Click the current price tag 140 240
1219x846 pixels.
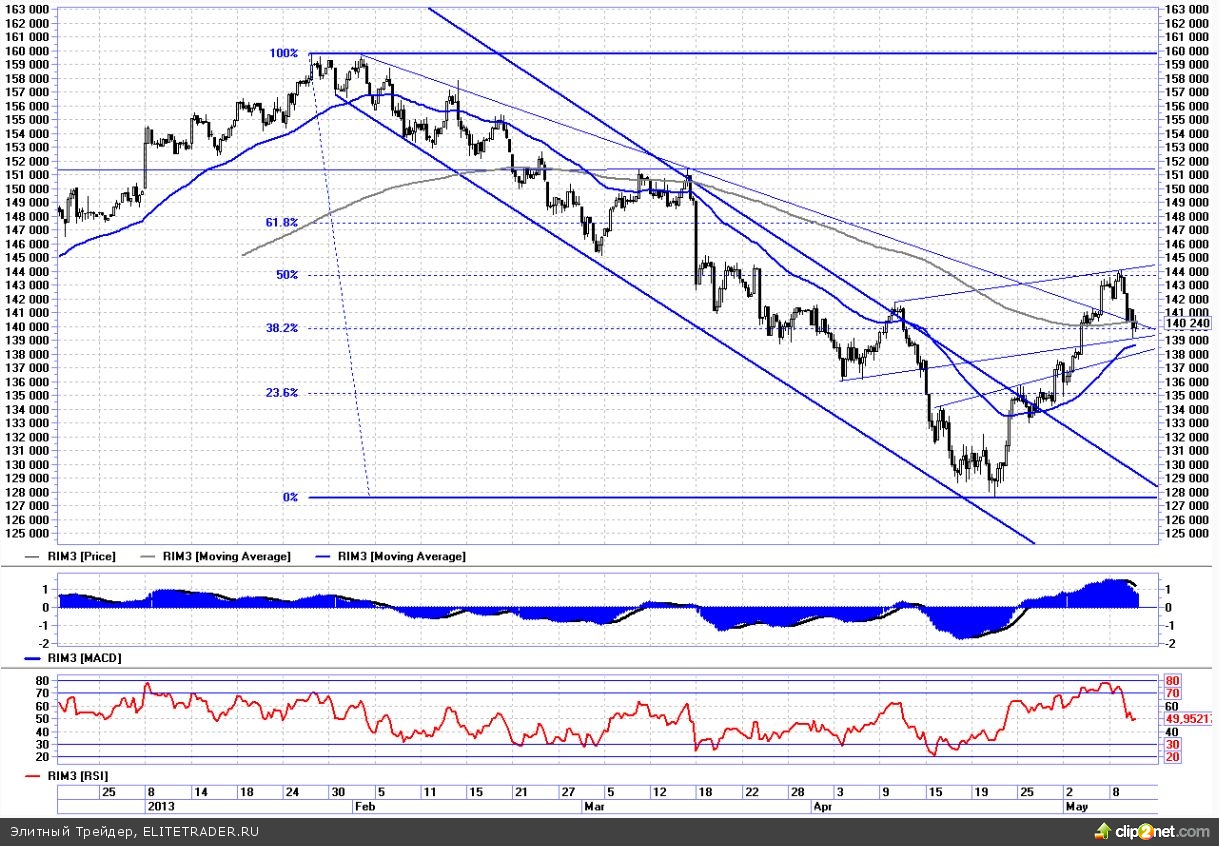(x=1188, y=323)
